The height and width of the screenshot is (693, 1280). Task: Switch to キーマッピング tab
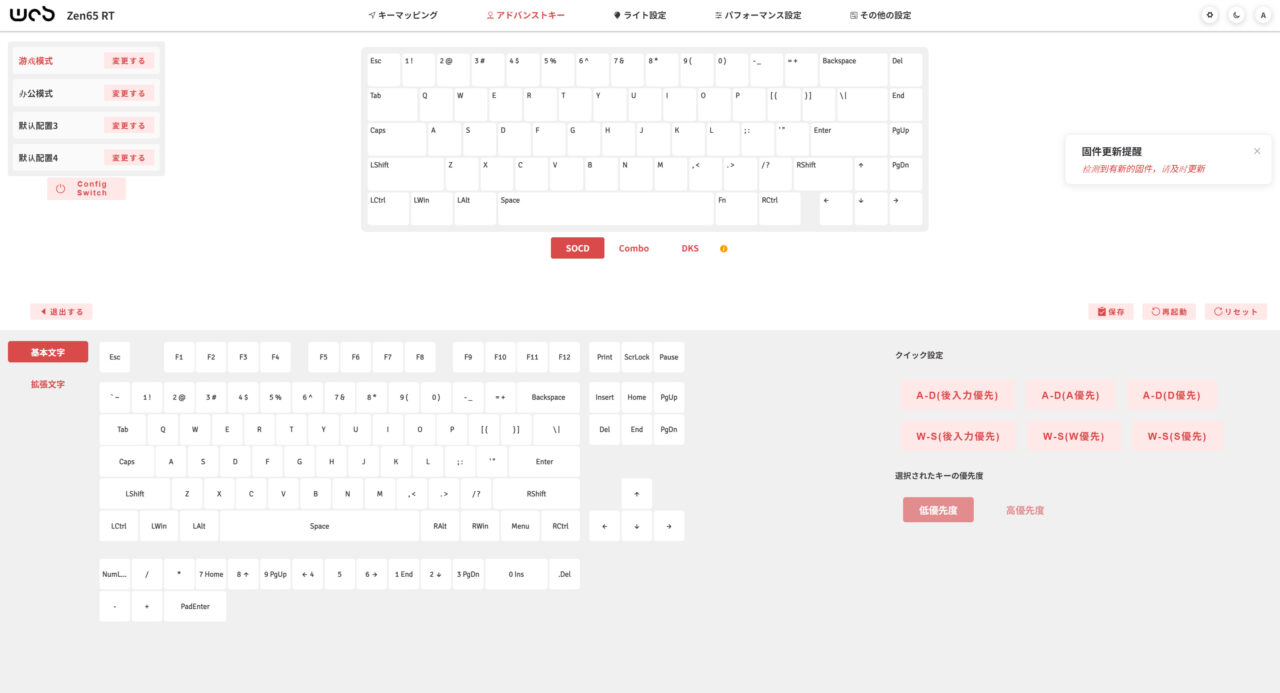point(402,16)
